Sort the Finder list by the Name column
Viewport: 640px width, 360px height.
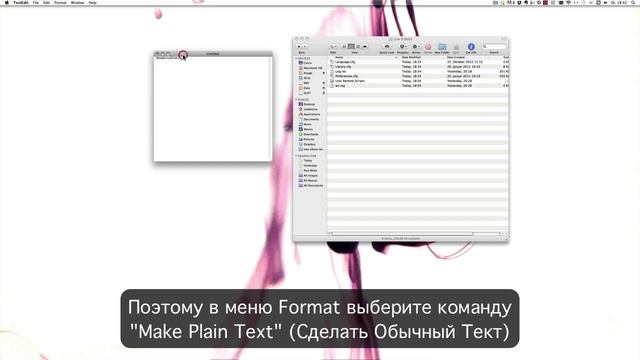[363, 58]
